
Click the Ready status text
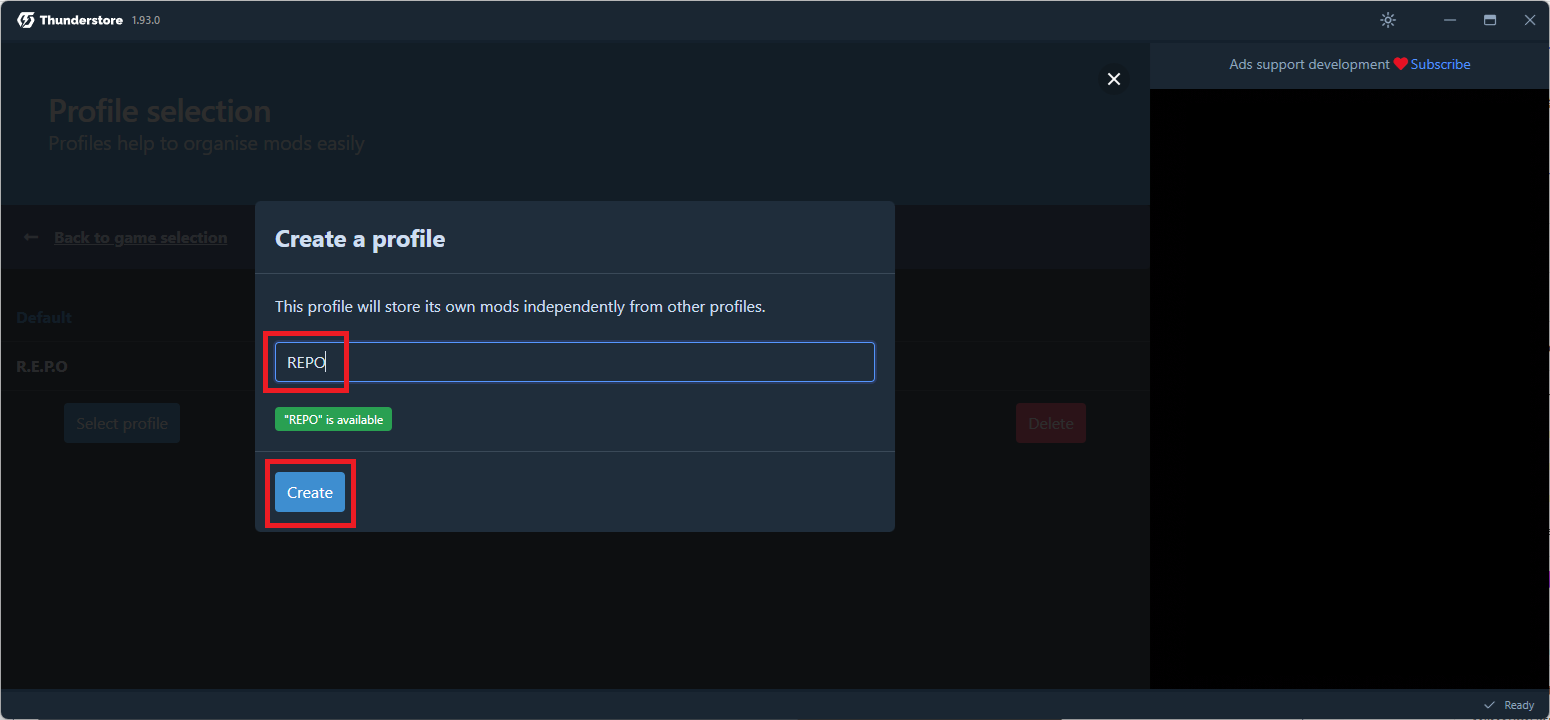pos(1519,705)
